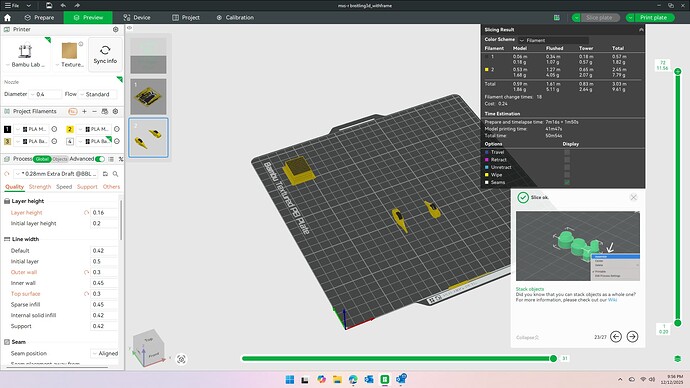Collapse the Slicing Result panel
Screen dimensions: 690x388
(641, 29)
